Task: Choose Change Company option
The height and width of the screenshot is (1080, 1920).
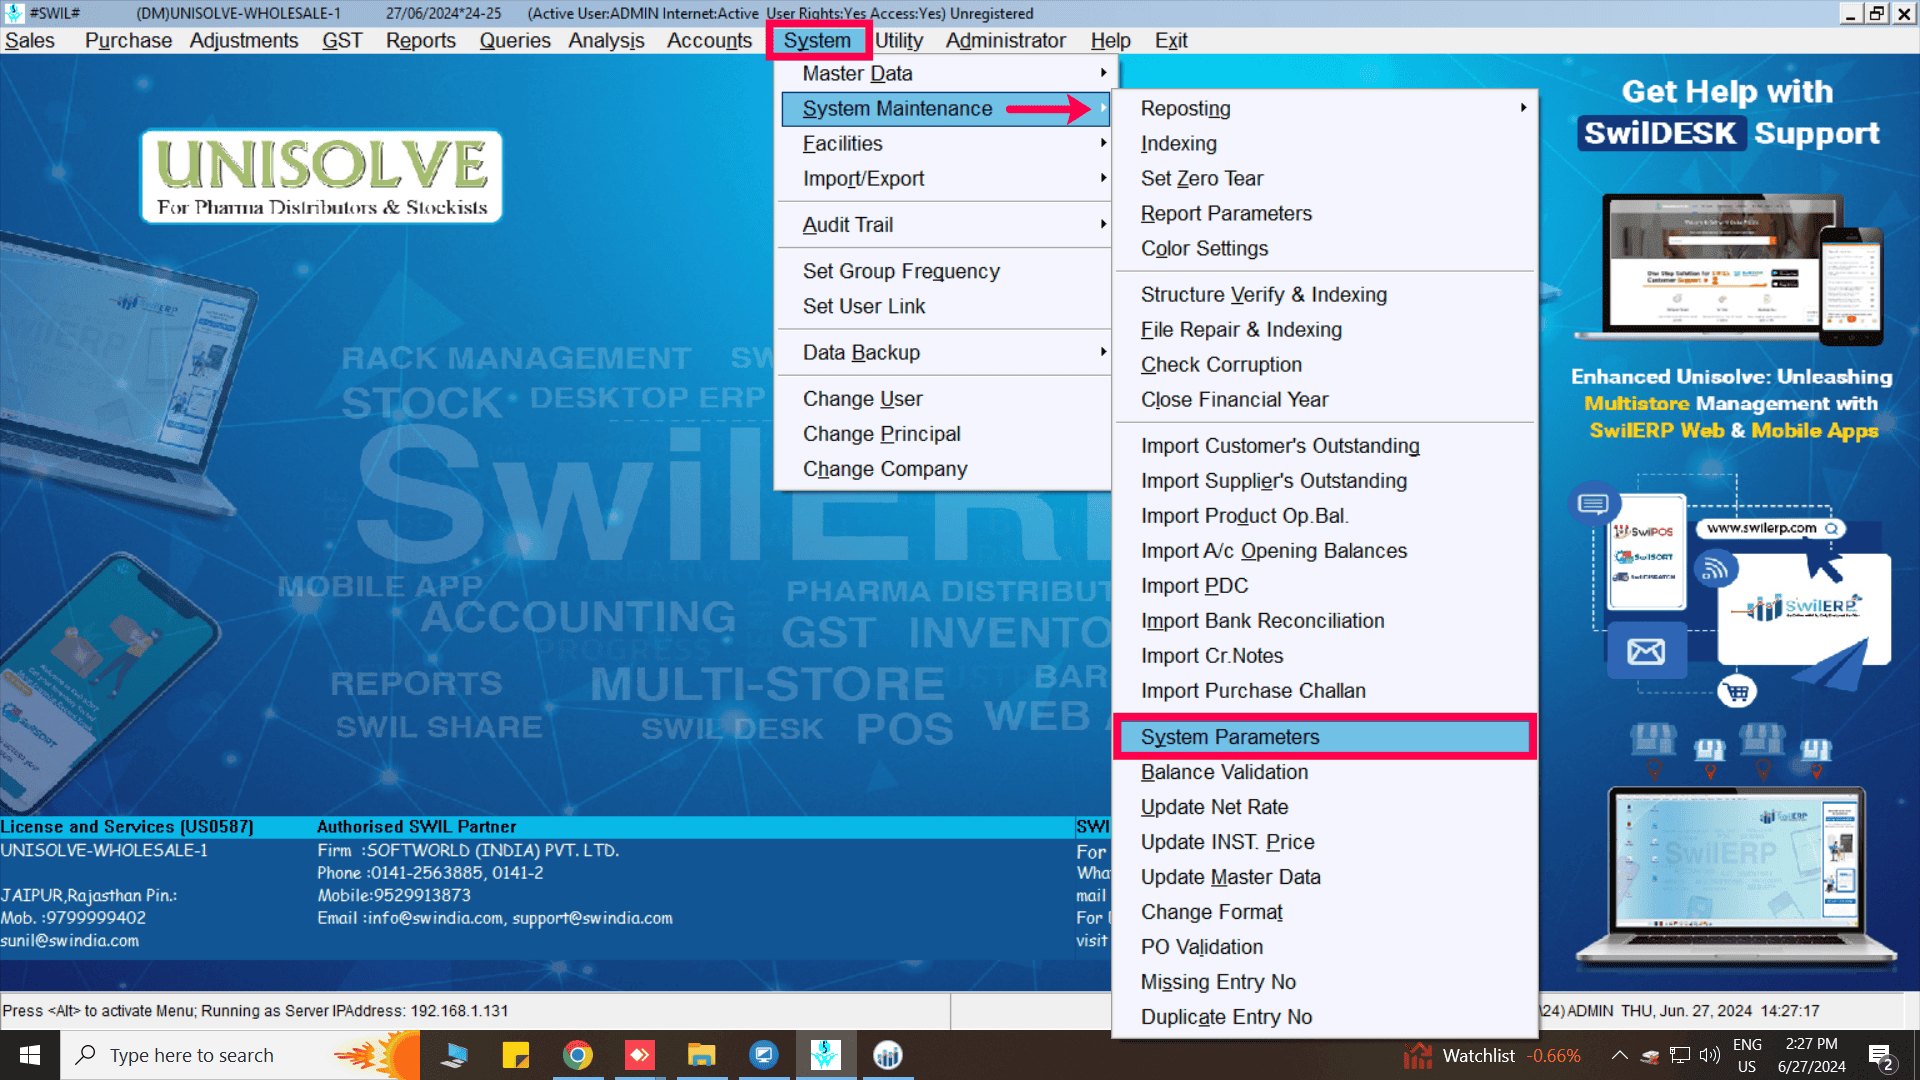Action: pos(945,469)
